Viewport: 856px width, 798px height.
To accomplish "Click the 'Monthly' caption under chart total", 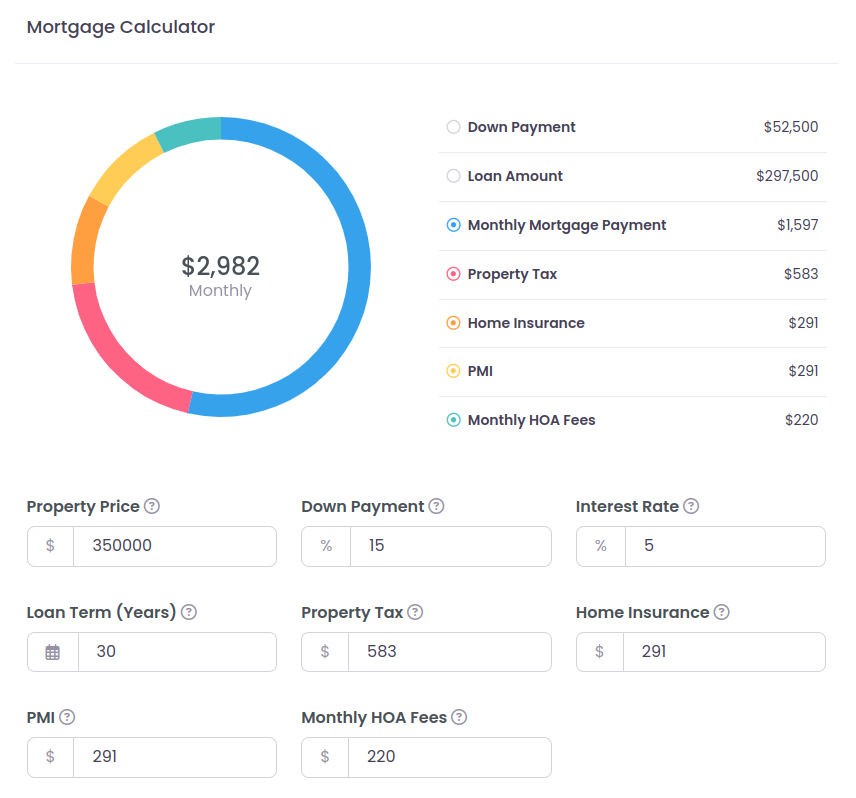I will click(220, 290).
